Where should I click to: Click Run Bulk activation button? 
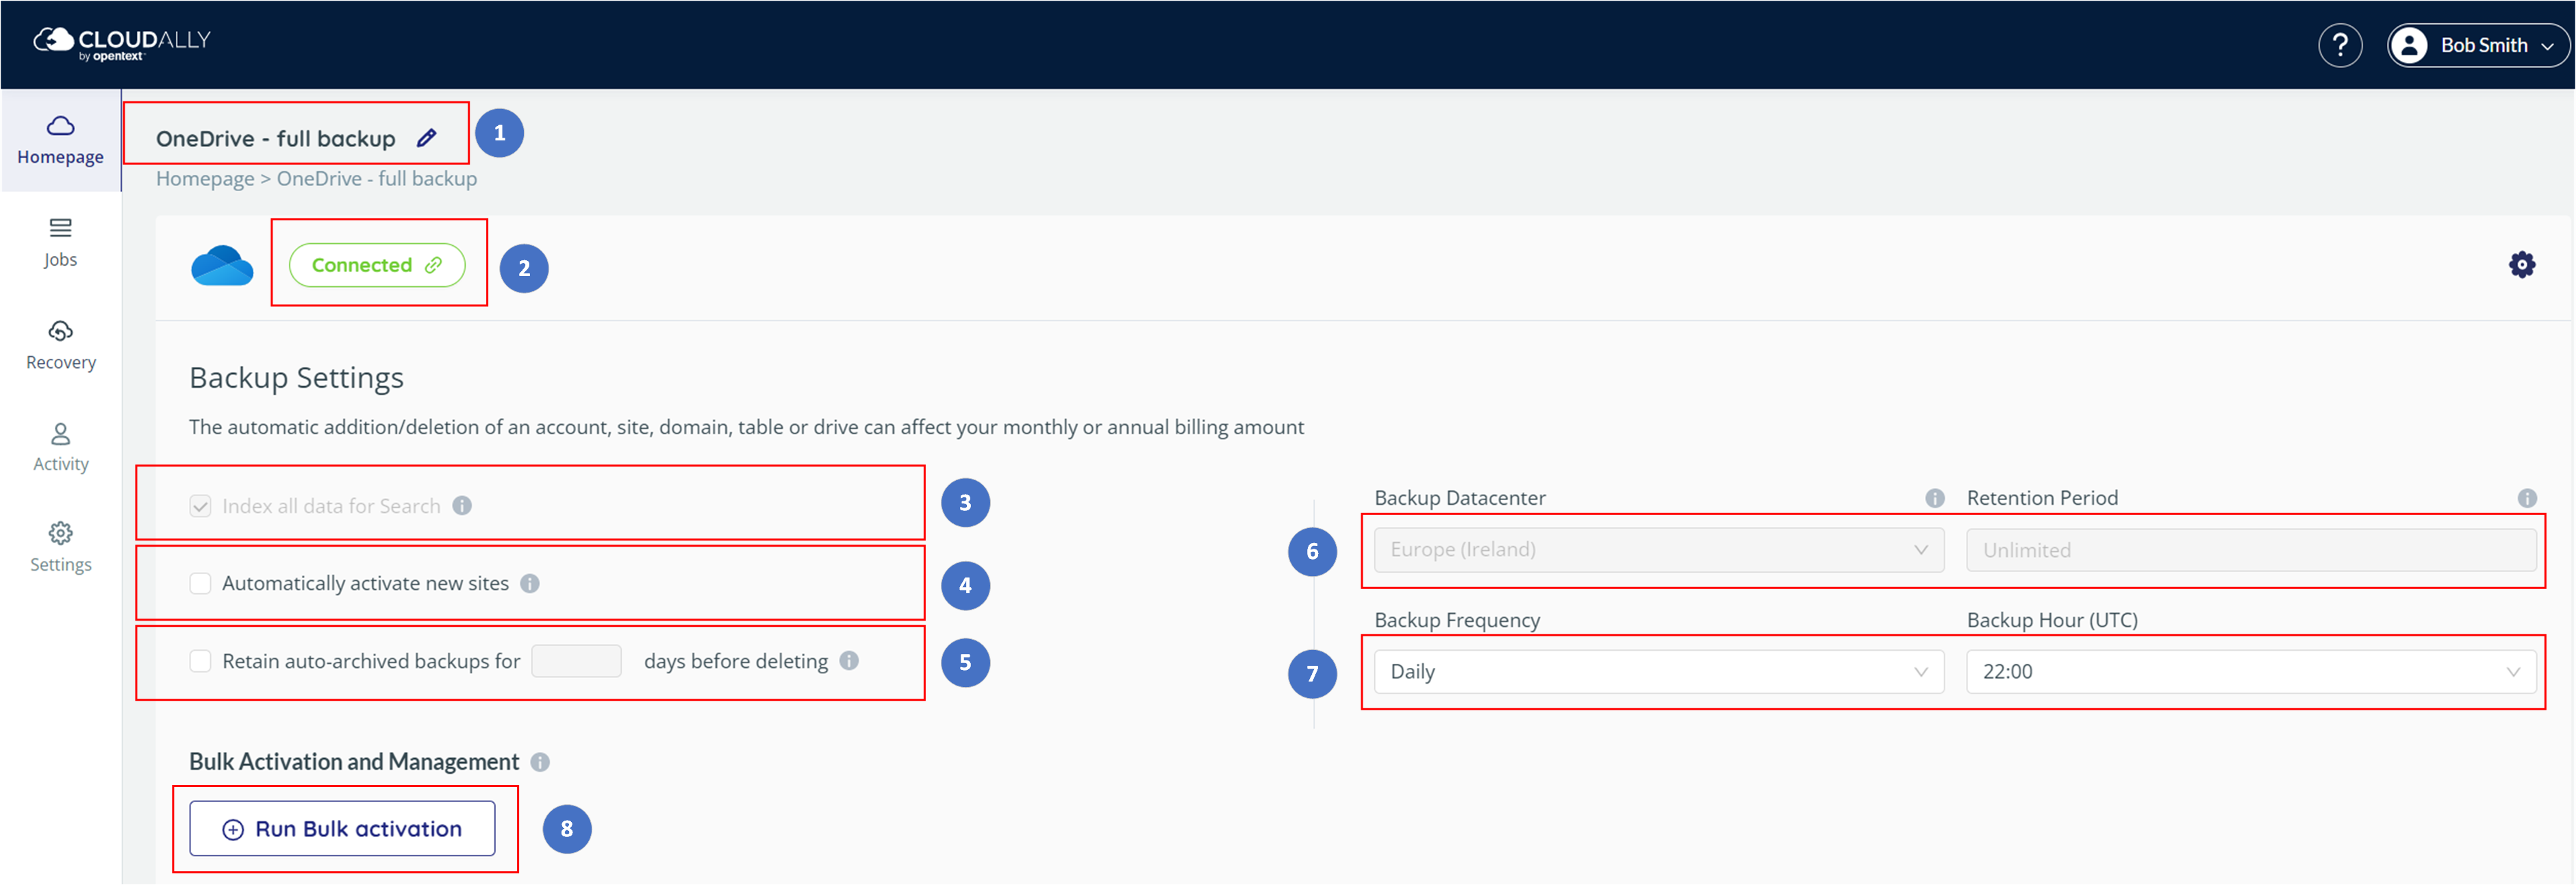(x=342, y=829)
